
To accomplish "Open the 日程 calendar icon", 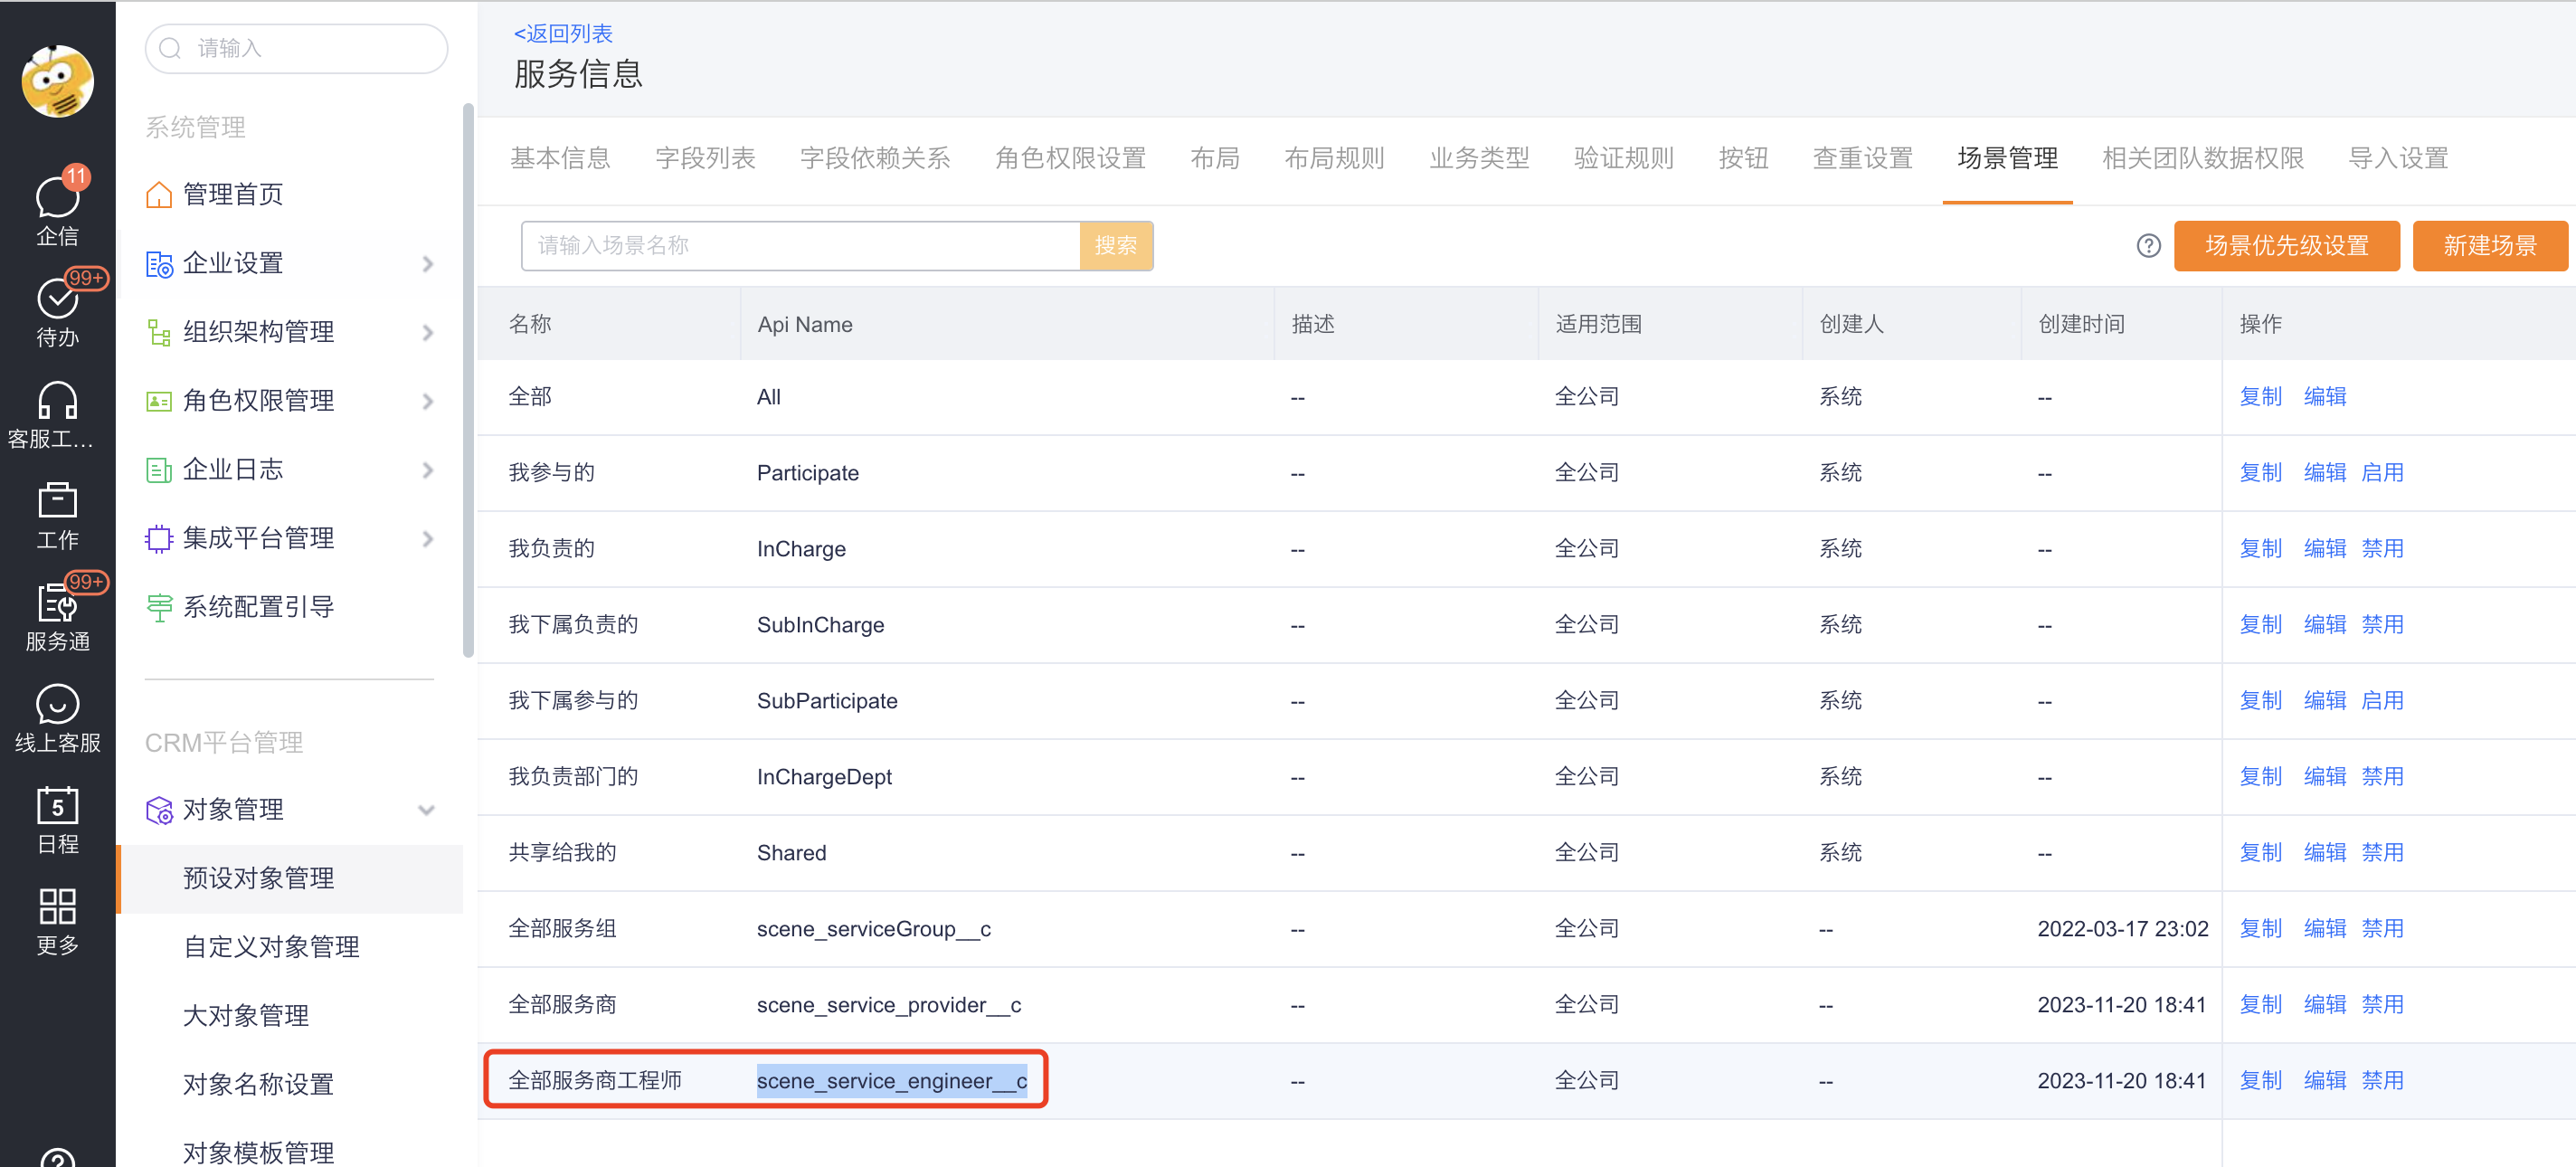I will coord(57,805).
